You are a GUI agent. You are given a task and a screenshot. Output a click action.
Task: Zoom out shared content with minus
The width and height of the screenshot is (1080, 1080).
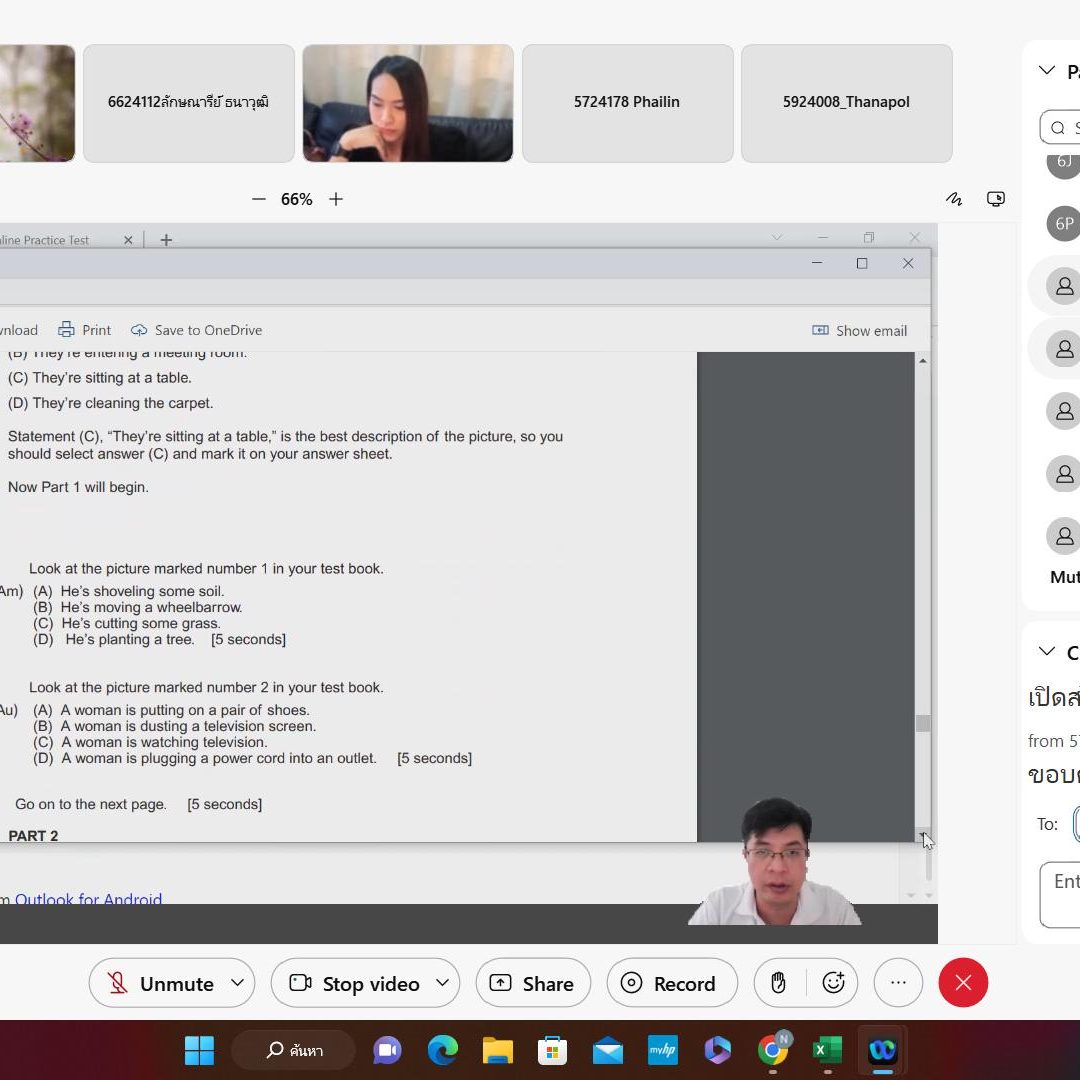coord(259,199)
